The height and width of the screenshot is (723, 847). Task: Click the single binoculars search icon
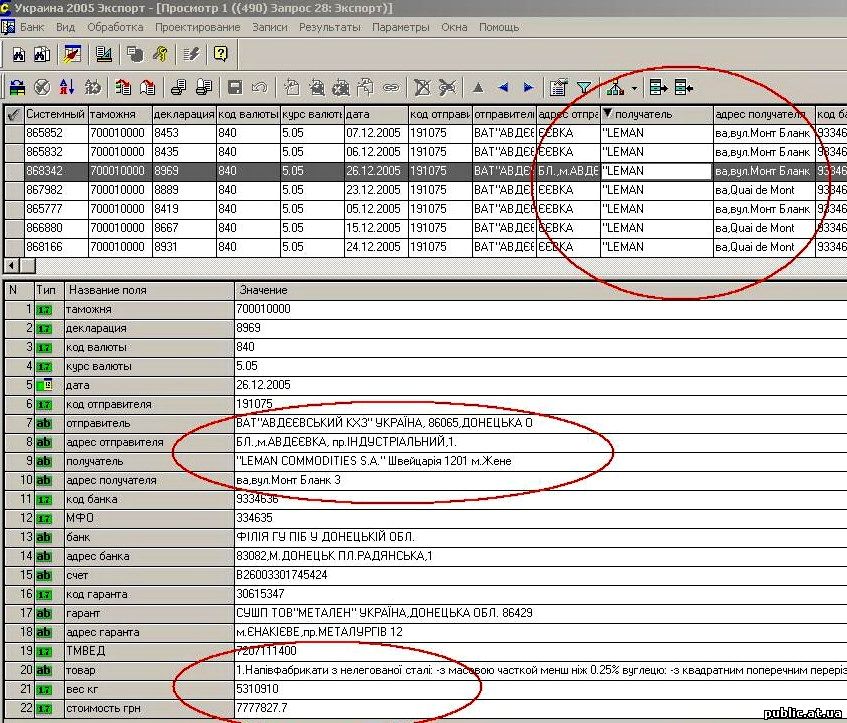pyautogui.click(x=19, y=54)
